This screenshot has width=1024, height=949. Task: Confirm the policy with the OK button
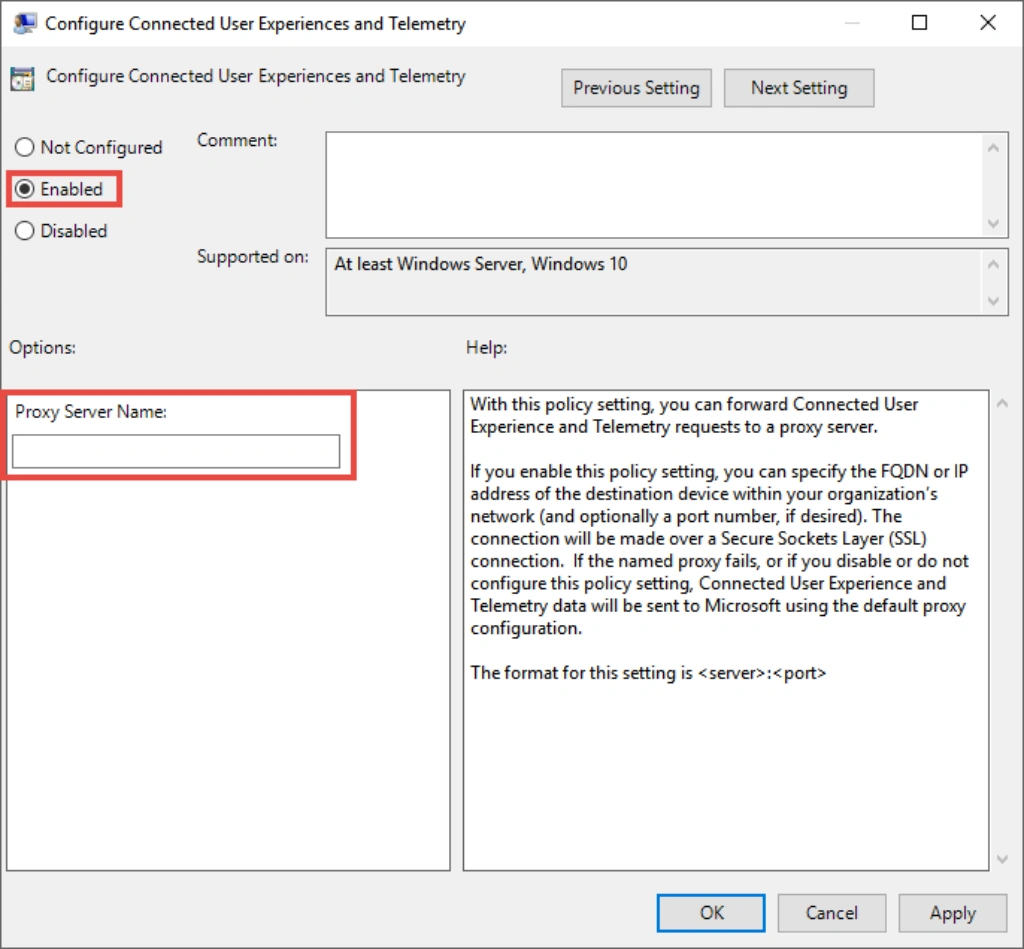coord(710,912)
